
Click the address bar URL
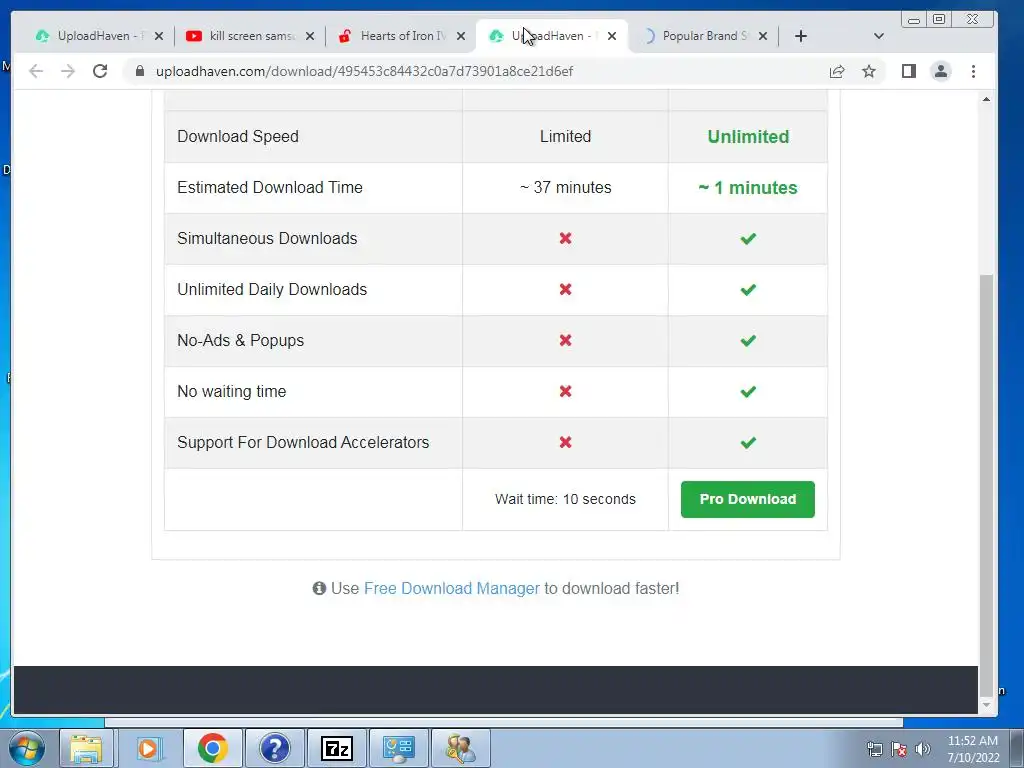pyautogui.click(x=364, y=71)
